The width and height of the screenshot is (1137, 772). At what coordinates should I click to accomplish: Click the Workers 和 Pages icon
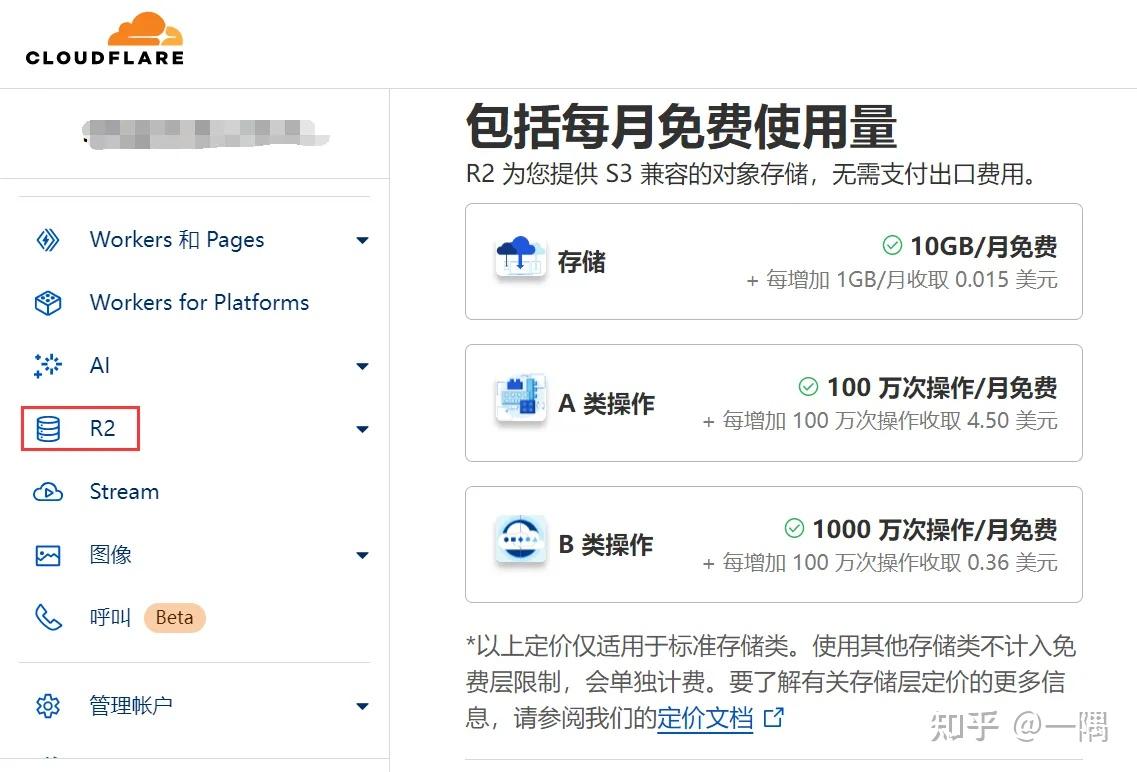(47, 239)
